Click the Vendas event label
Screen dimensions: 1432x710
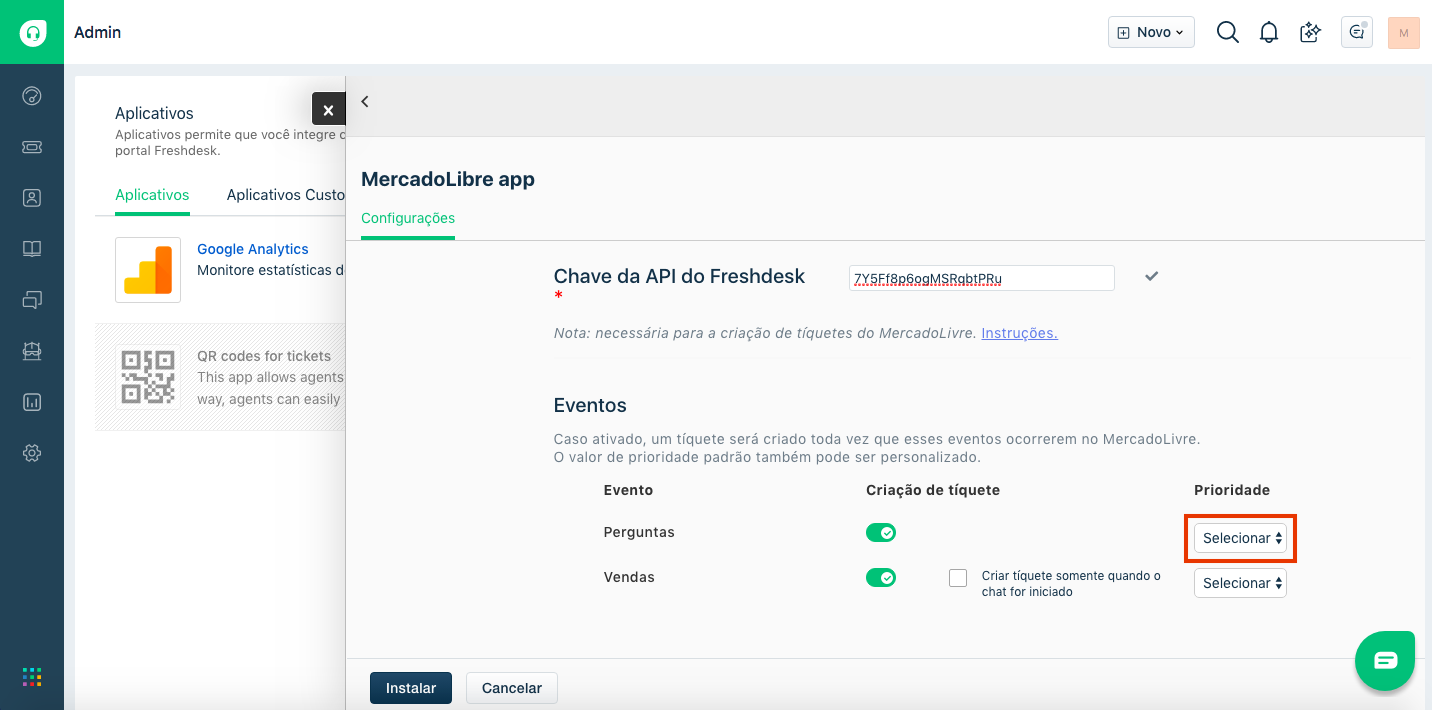pyautogui.click(x=629, y=577)
